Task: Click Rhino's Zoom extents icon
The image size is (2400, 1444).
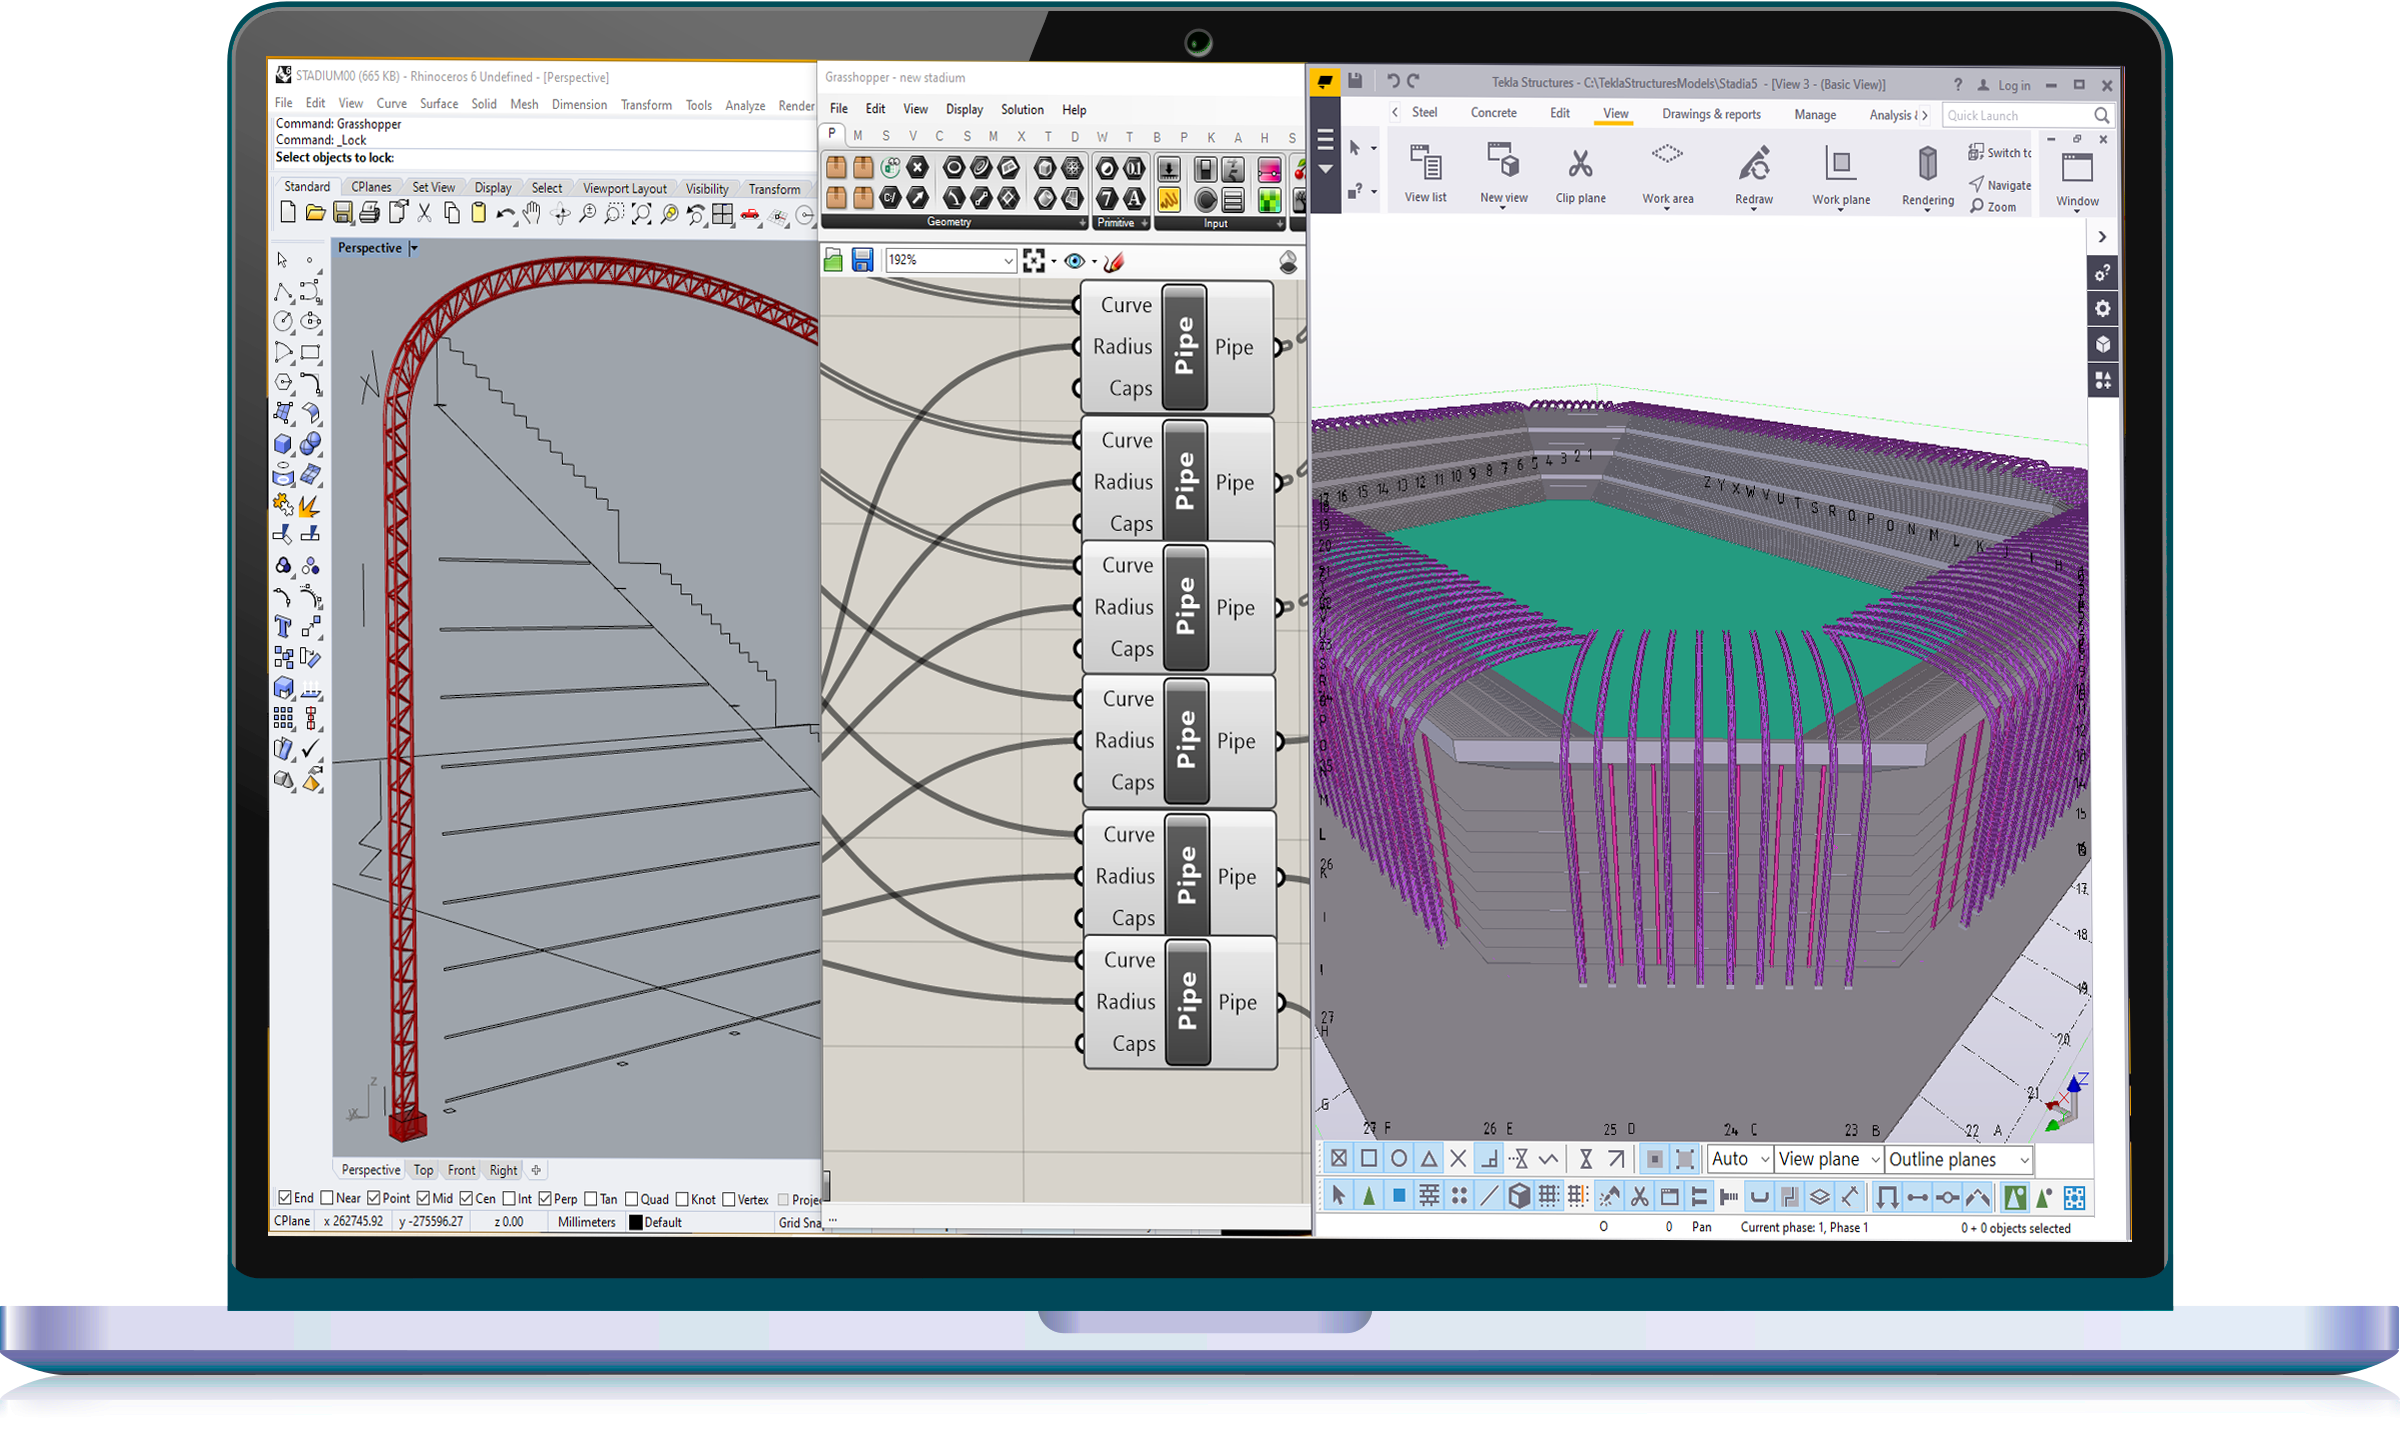Action: 641,214
